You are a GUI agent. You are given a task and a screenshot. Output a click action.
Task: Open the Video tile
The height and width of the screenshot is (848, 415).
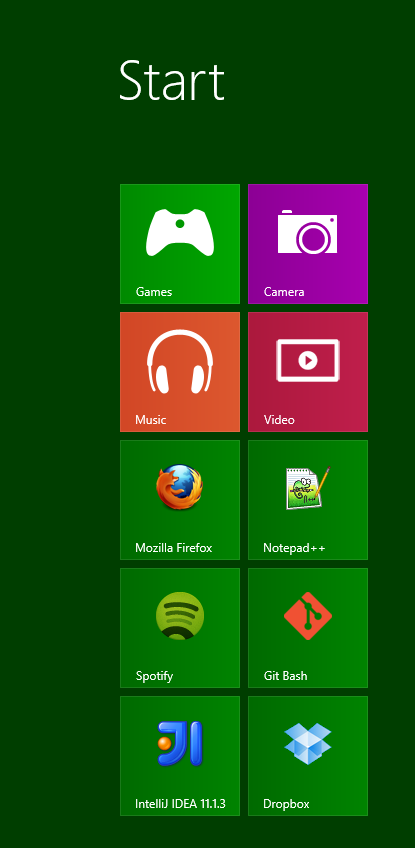click(x=308, y=372)
